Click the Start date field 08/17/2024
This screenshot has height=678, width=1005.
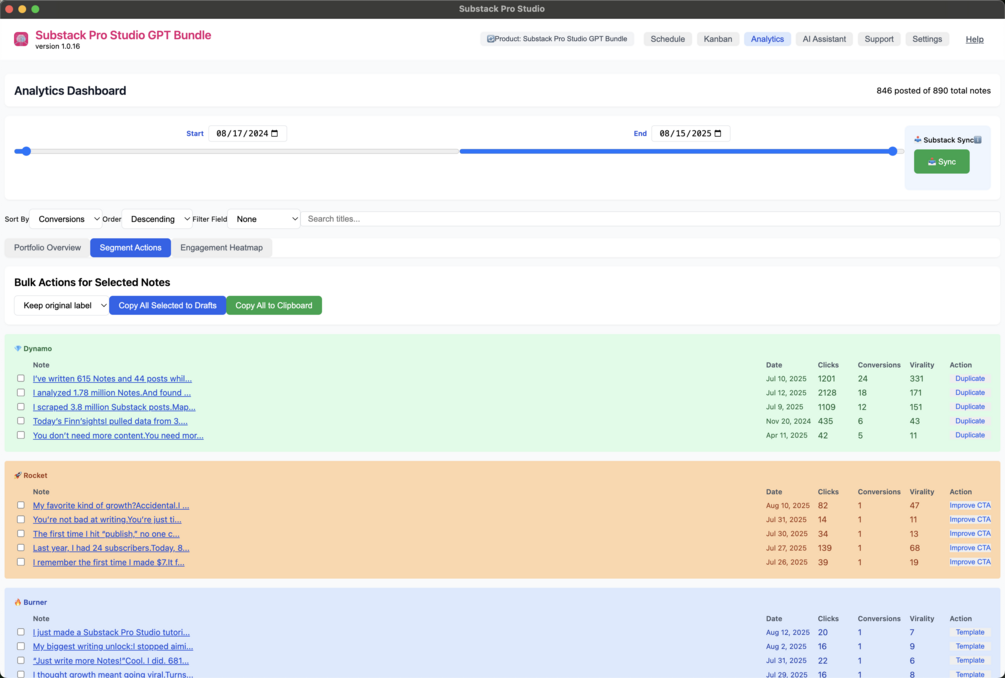pos(247,133)
